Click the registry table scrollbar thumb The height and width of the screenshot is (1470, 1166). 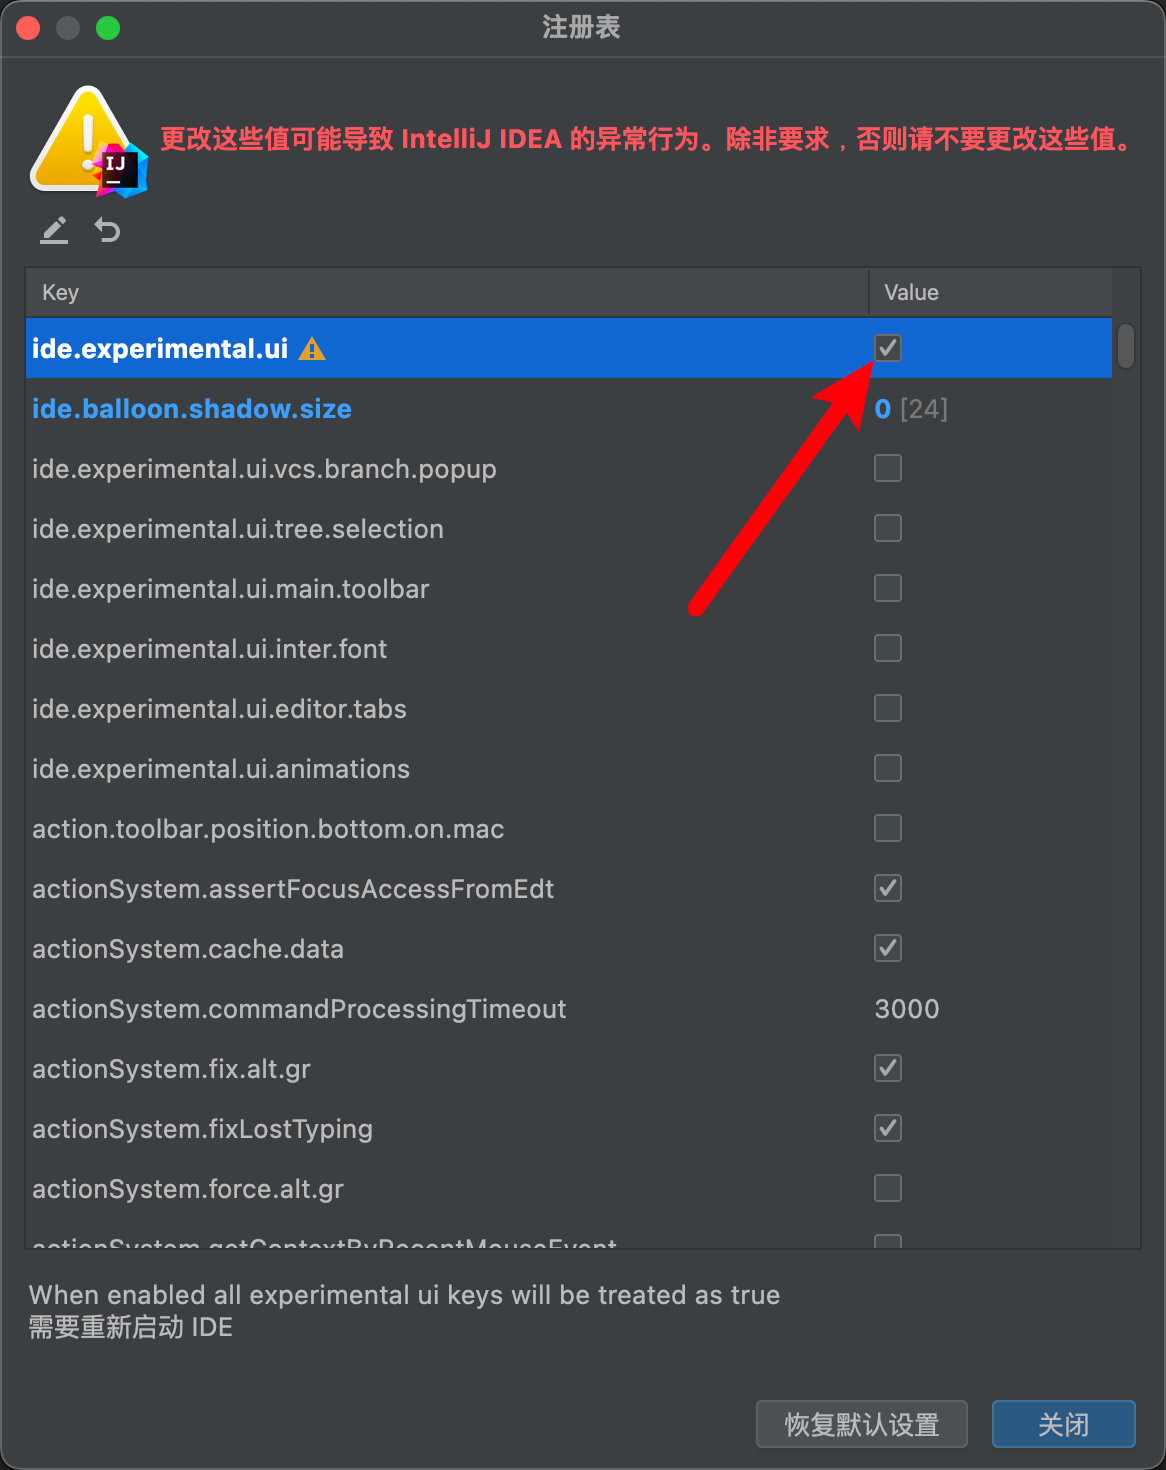[x=1126, y=345]
